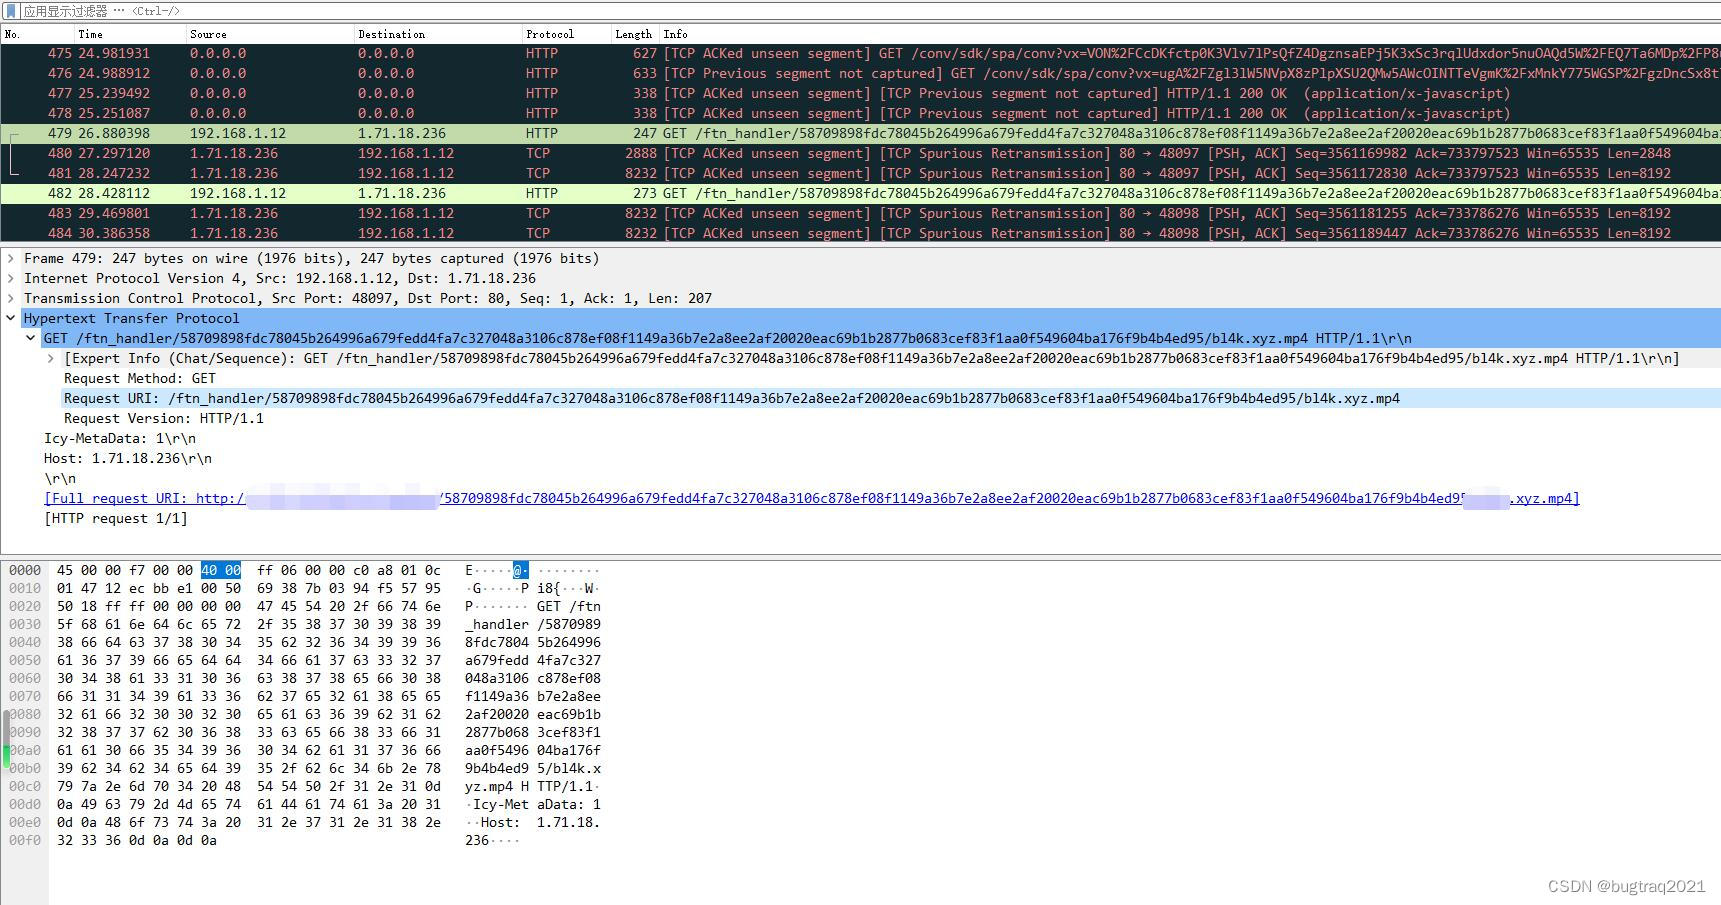This screenshot has width=1721, height=905.
Task: Click highlighted hex bytes 40 00
Action: [x=221, y=570]
